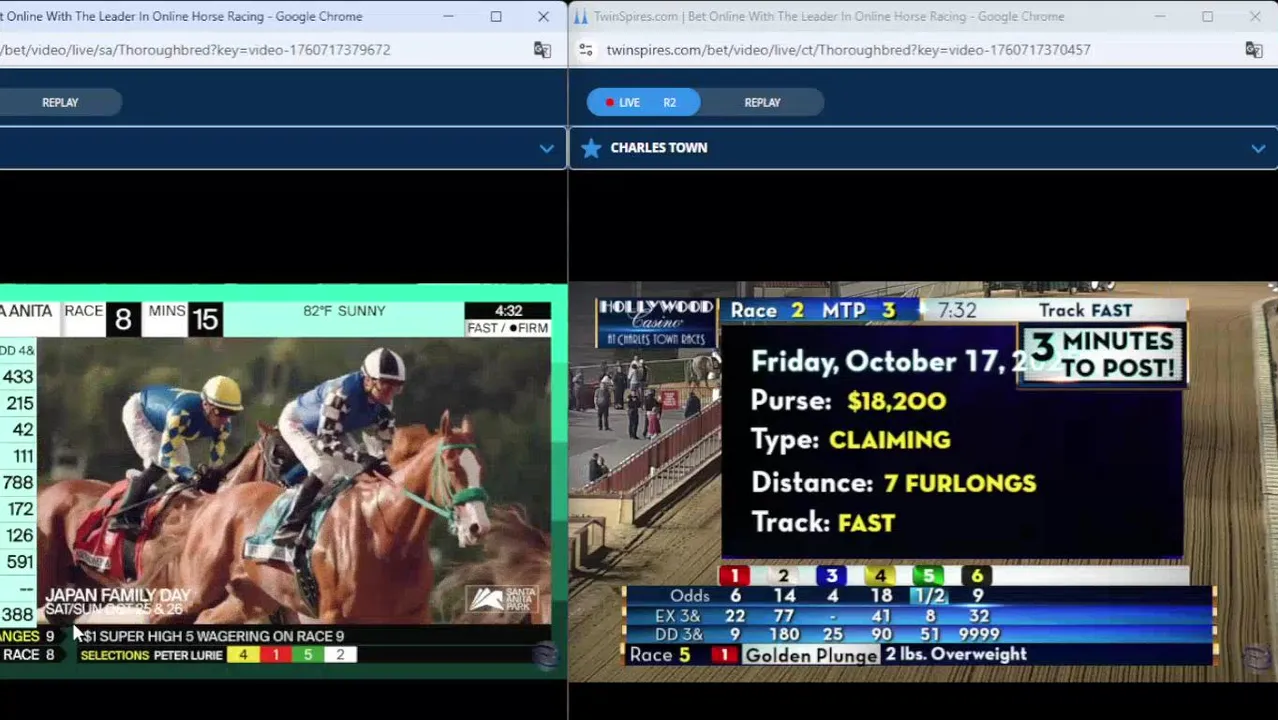Click the left window title bar text
This screenshot has width=1278, height=720.
pos(181,16)
